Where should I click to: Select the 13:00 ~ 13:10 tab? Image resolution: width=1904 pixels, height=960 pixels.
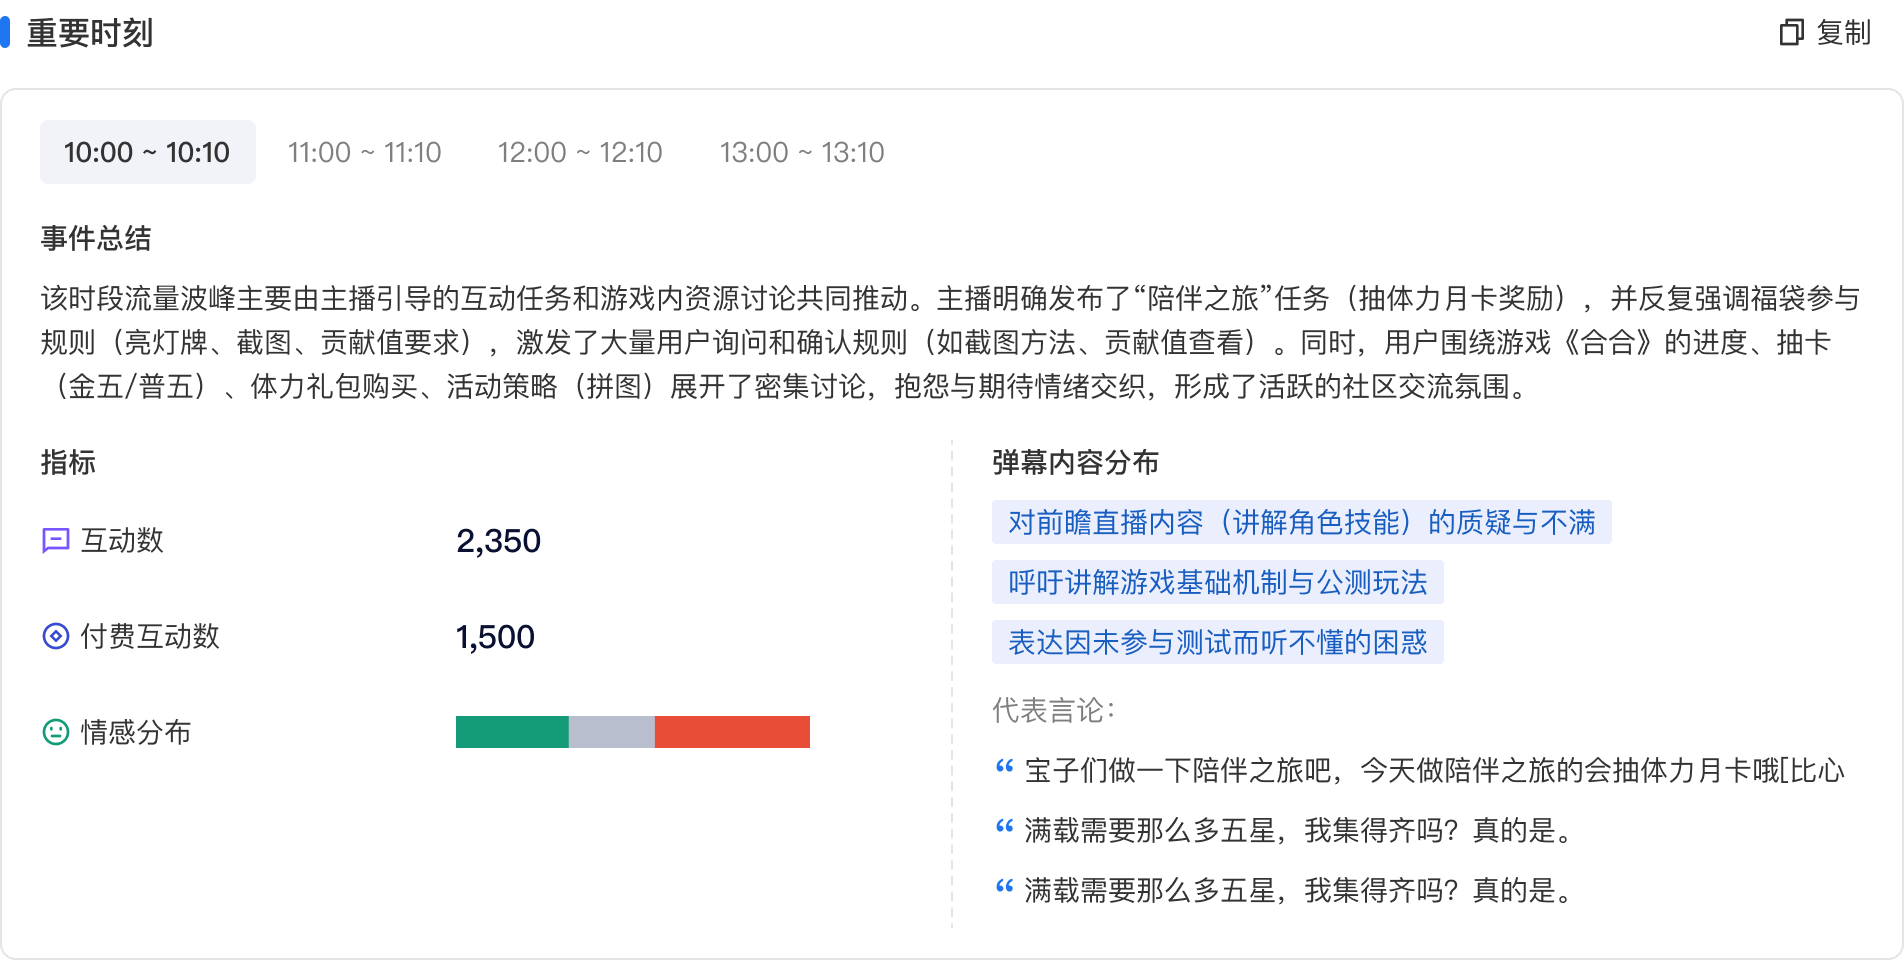[802, 152]
